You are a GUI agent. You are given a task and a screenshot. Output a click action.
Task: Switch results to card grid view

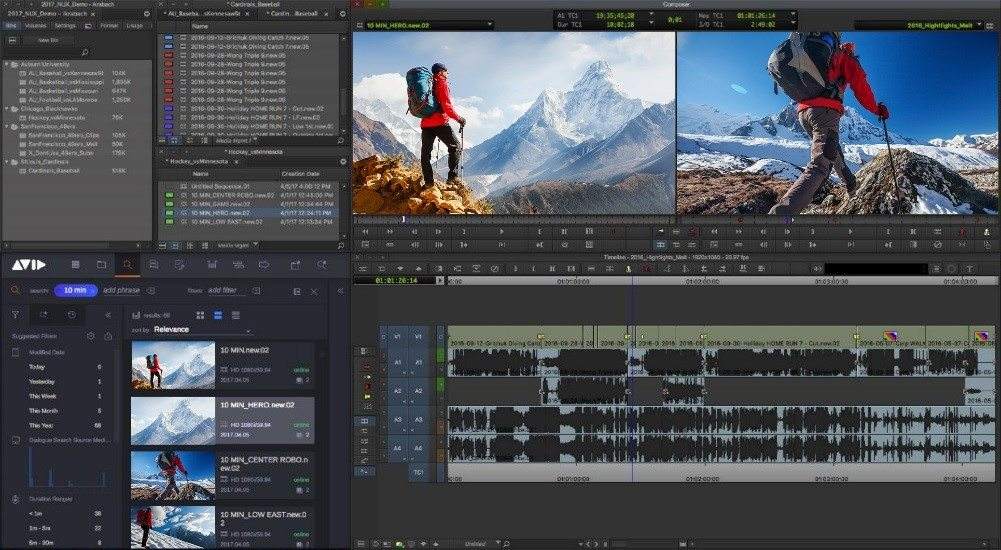point(200,315)
